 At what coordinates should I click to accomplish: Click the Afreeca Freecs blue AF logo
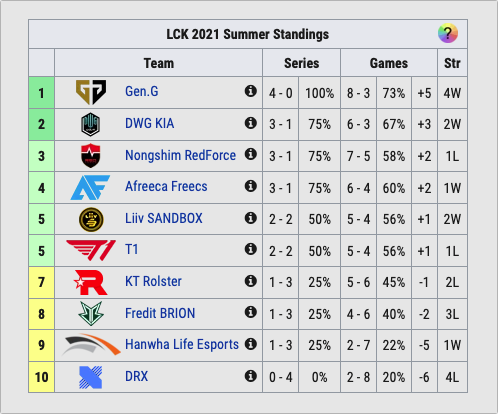[90, 187]
